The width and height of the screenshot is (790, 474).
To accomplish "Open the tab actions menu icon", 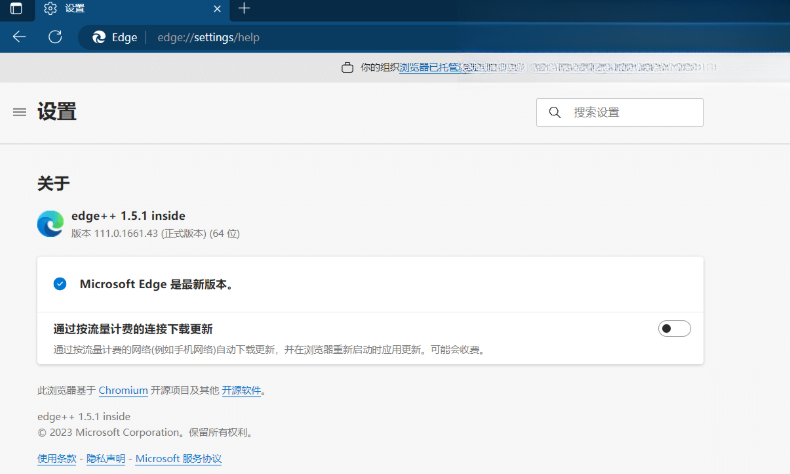I will 16,9.
